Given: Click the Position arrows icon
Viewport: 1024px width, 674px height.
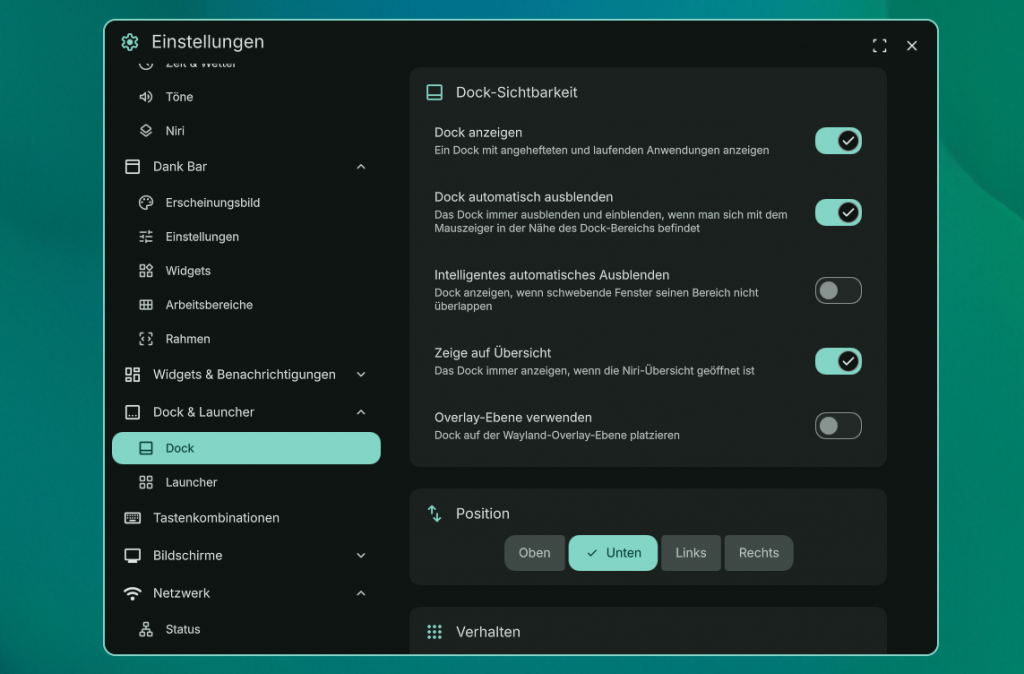Looking at the screenshot, I should point(434,513).
